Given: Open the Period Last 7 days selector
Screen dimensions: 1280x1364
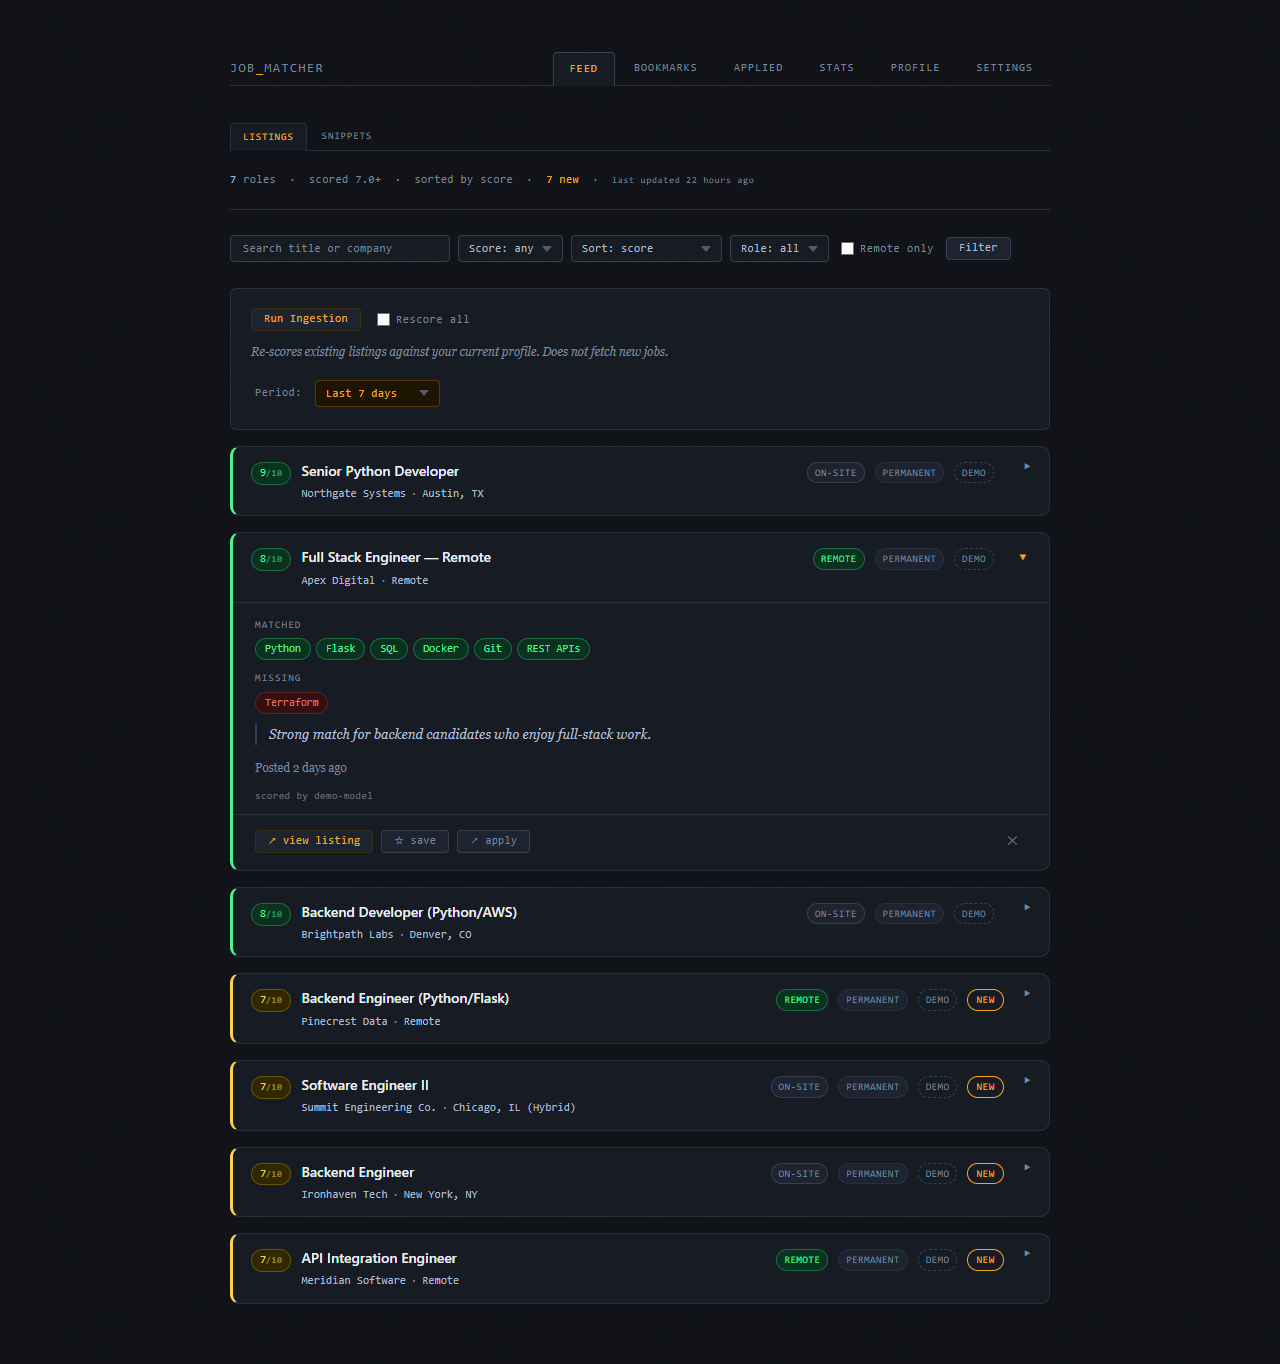Looking at the screenshot, I should pyautogui.click(x=377, y=393).
